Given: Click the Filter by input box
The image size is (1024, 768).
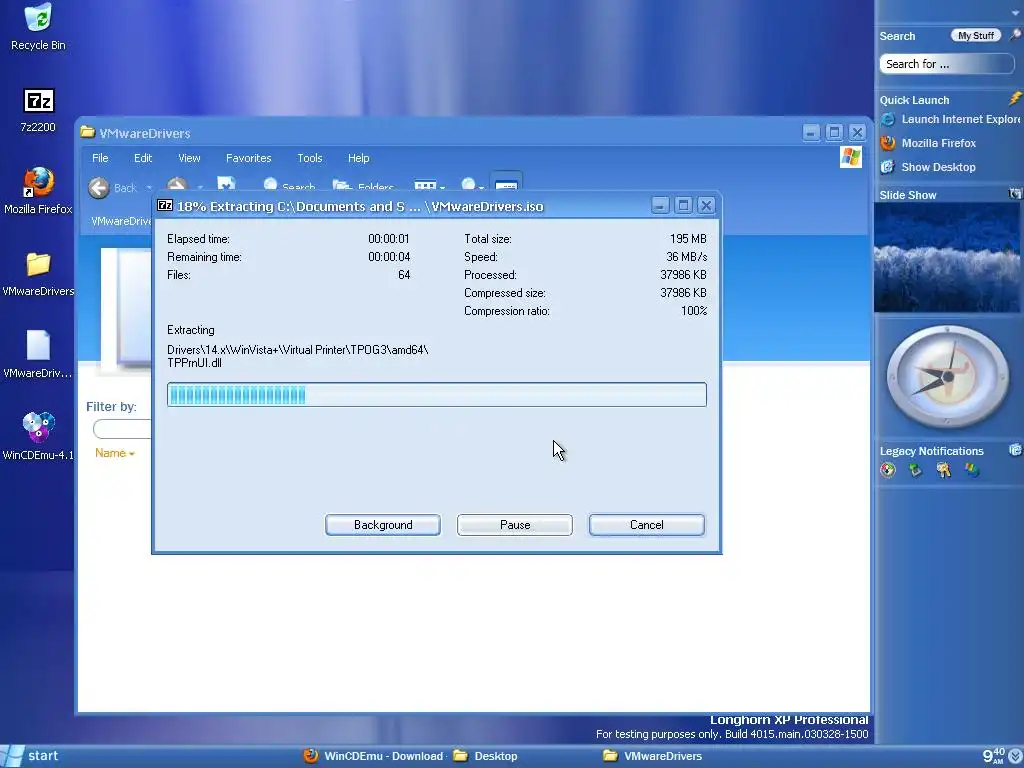Looking at the screenshot, I should [x=122, y=429].
